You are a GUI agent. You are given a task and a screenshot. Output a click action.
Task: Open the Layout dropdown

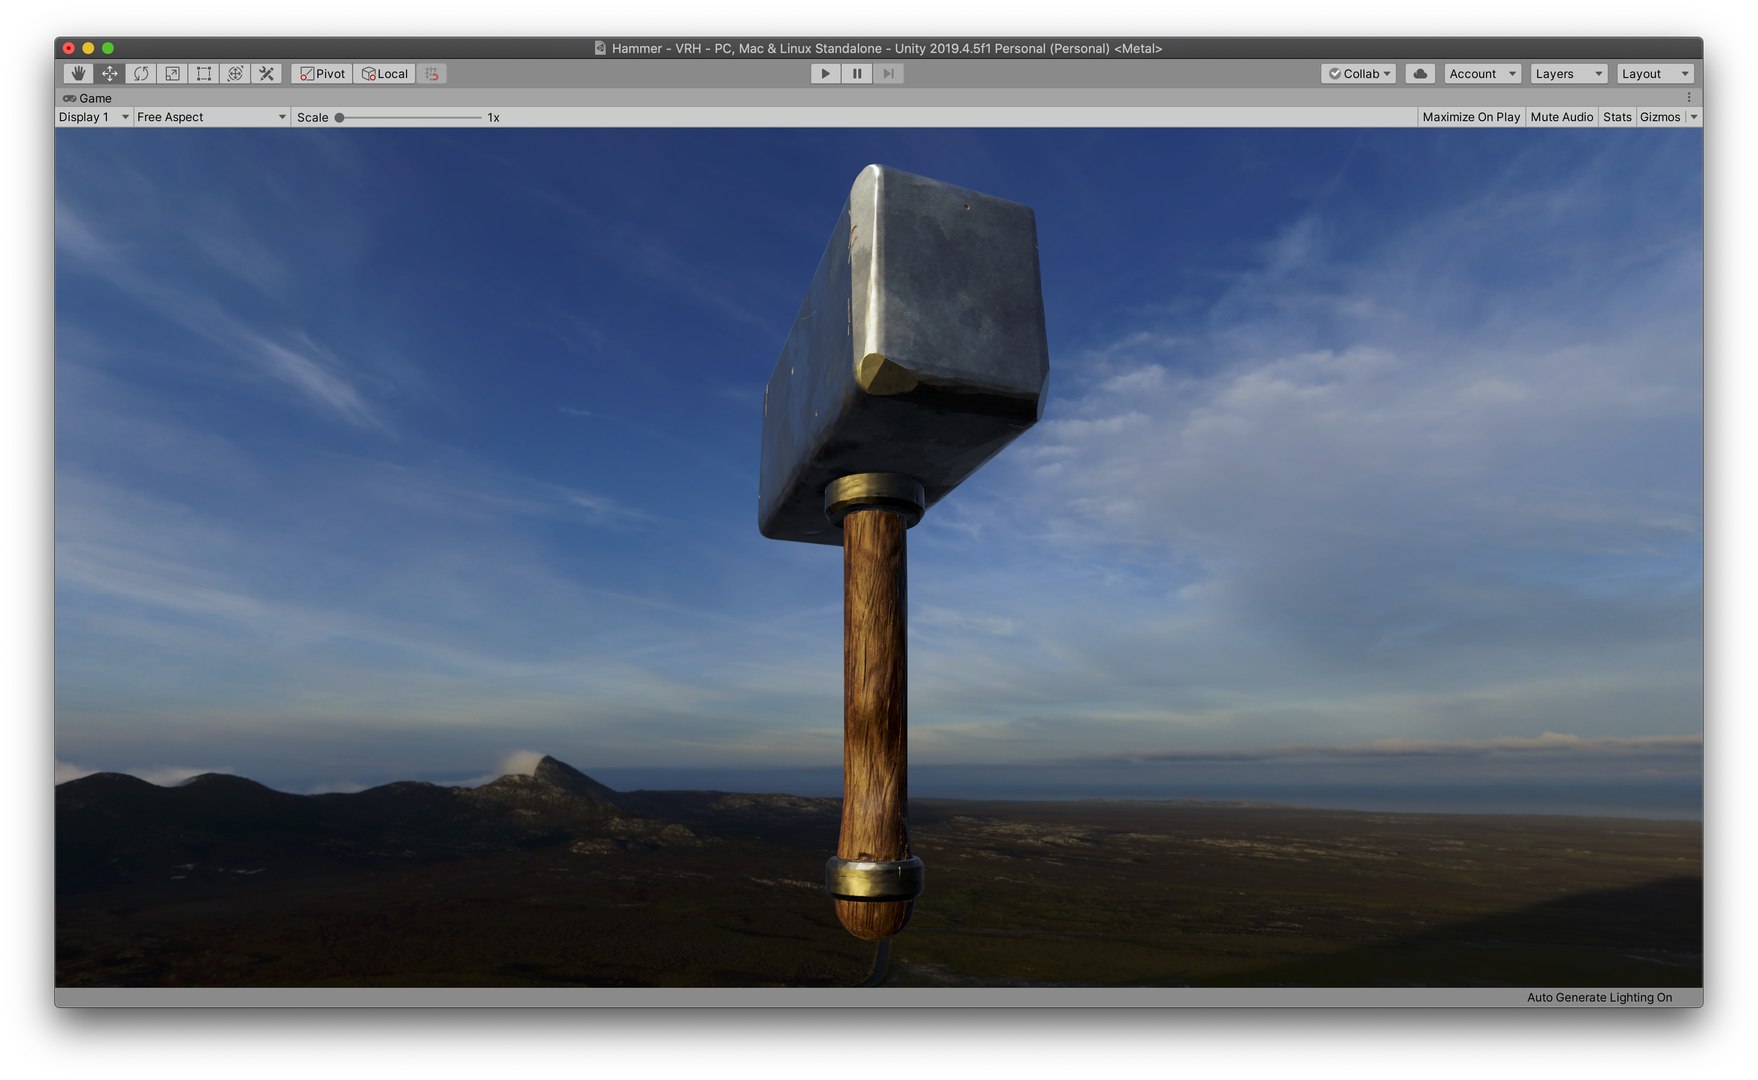pos(1655,74)
